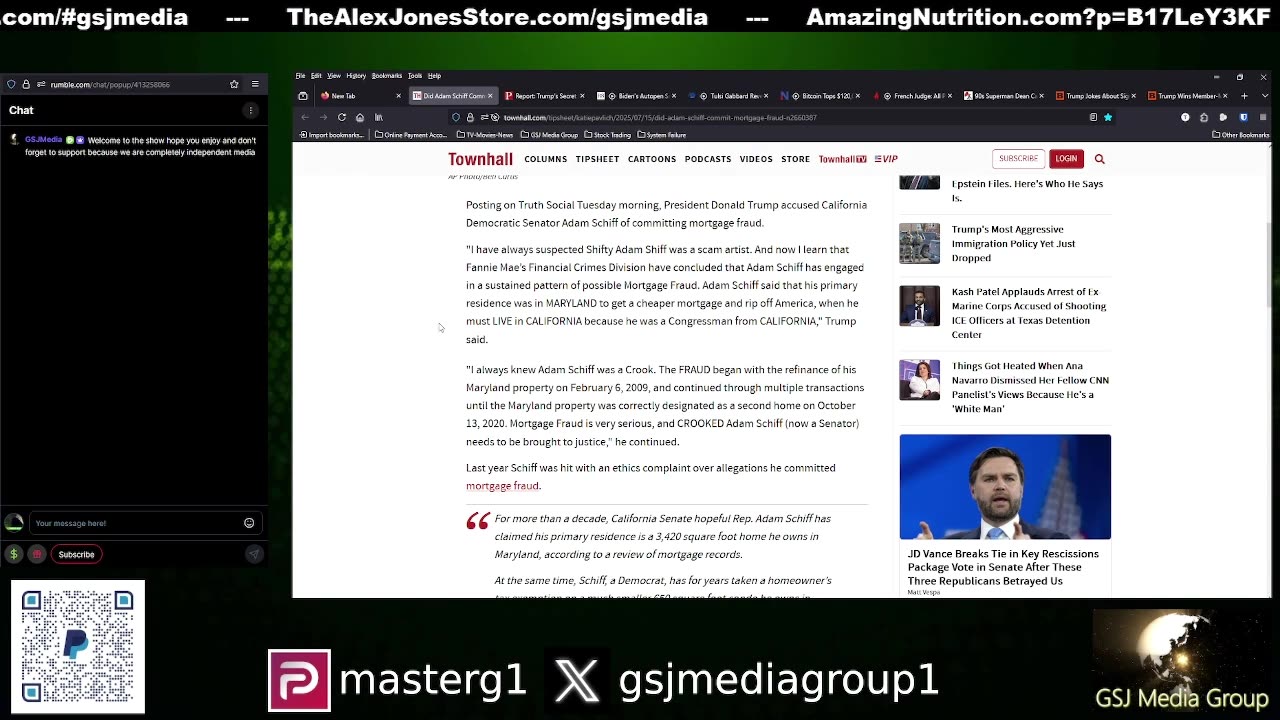This screenshot has height=720, width=1280.
Task: Open a new browser tab with plus
Action: point(1244,96)
